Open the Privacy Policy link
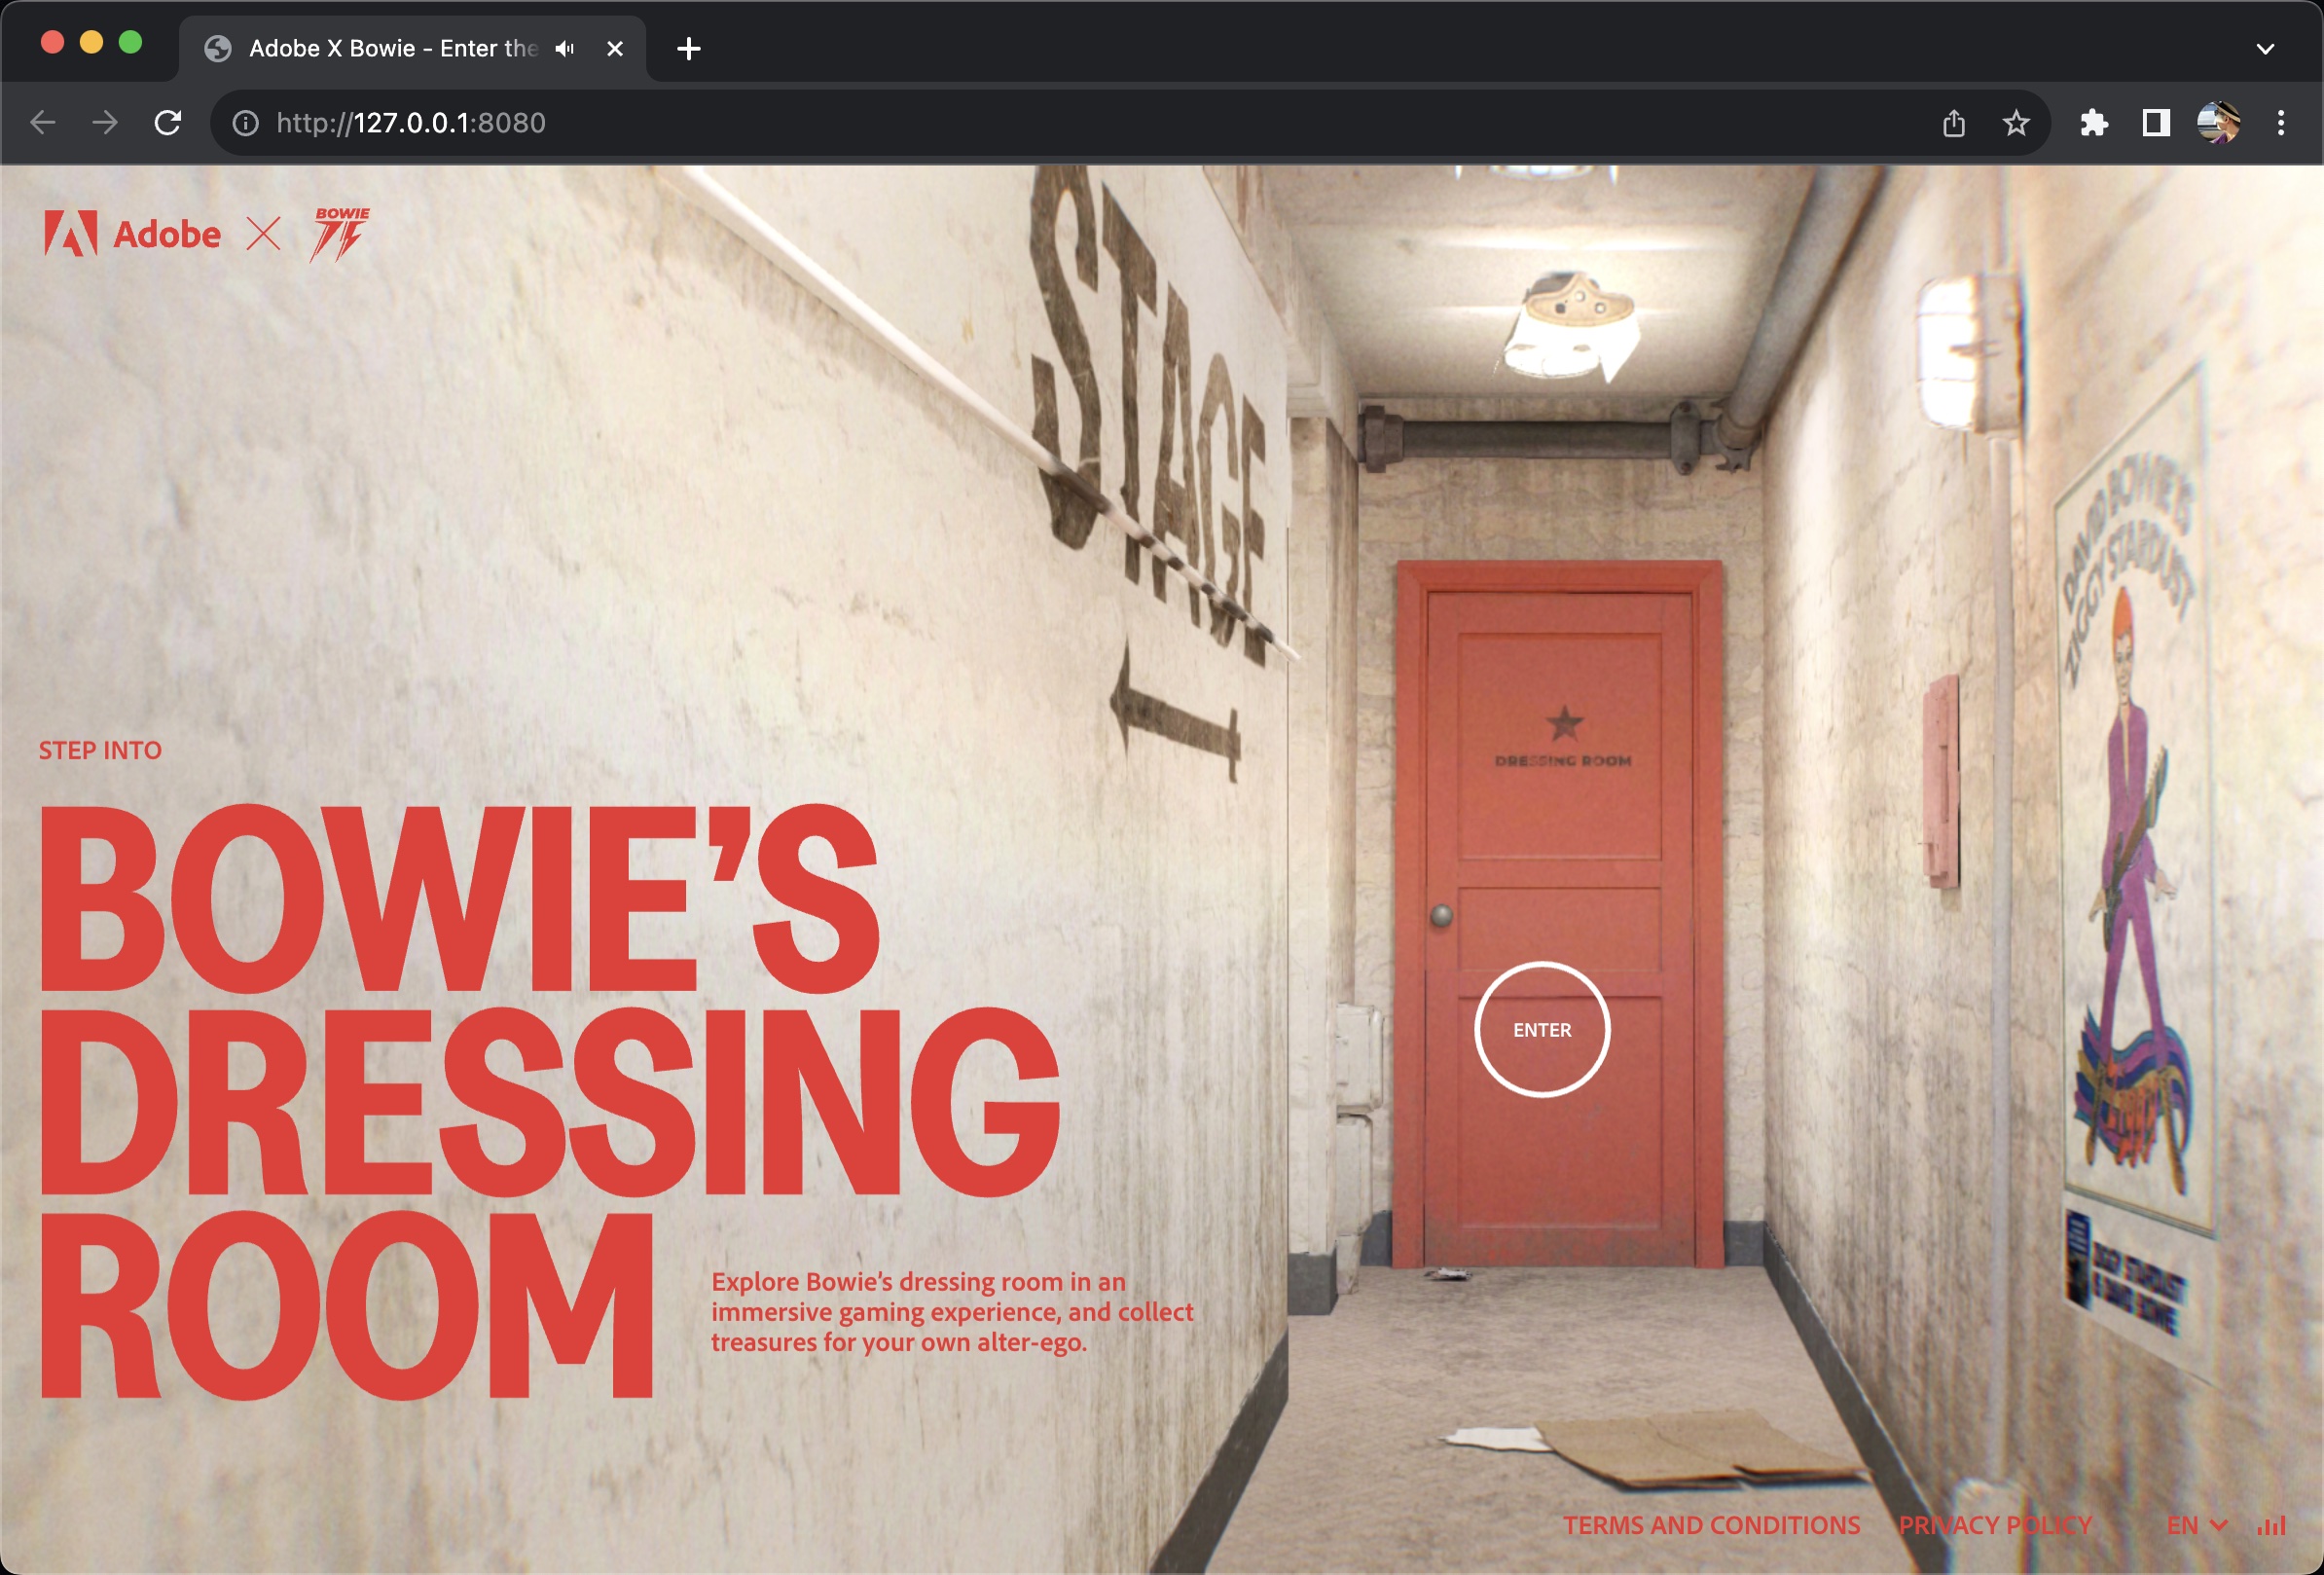This screenshot has width=2324, height=1575. [1995, 1525]
